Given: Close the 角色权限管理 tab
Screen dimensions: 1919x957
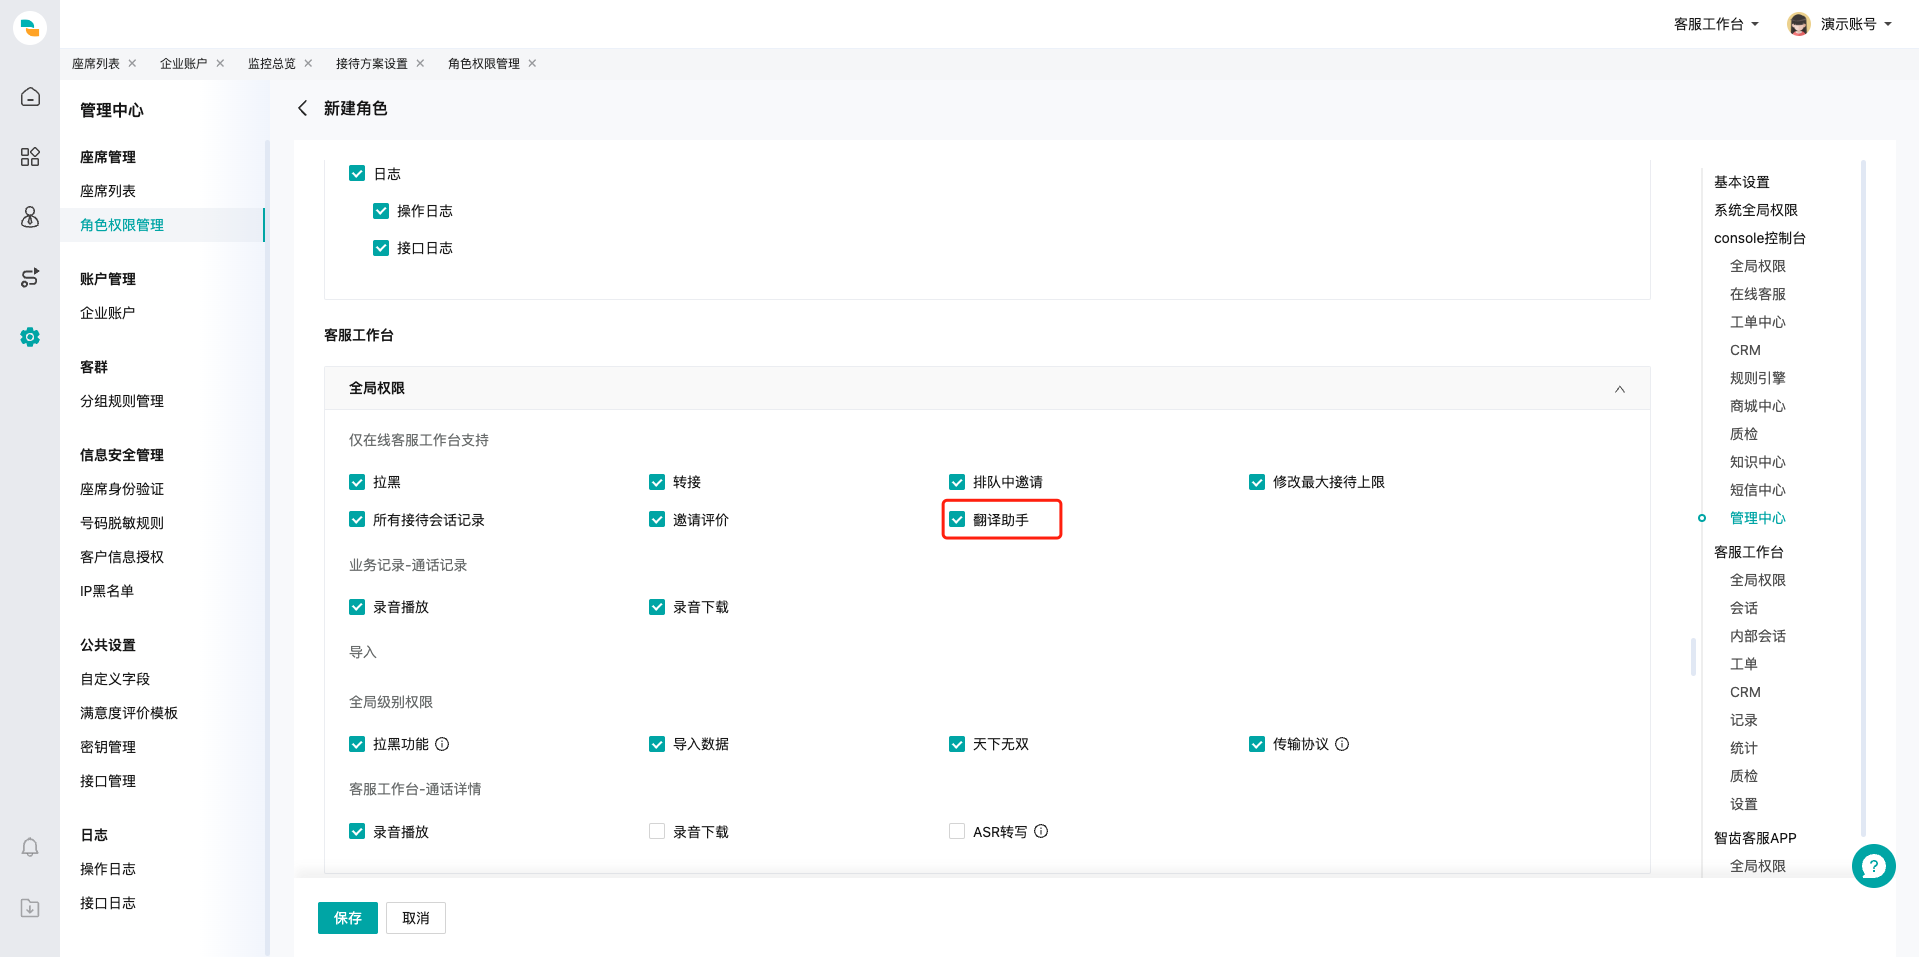Looking at the screenshot, I should (x=532, y=63).
